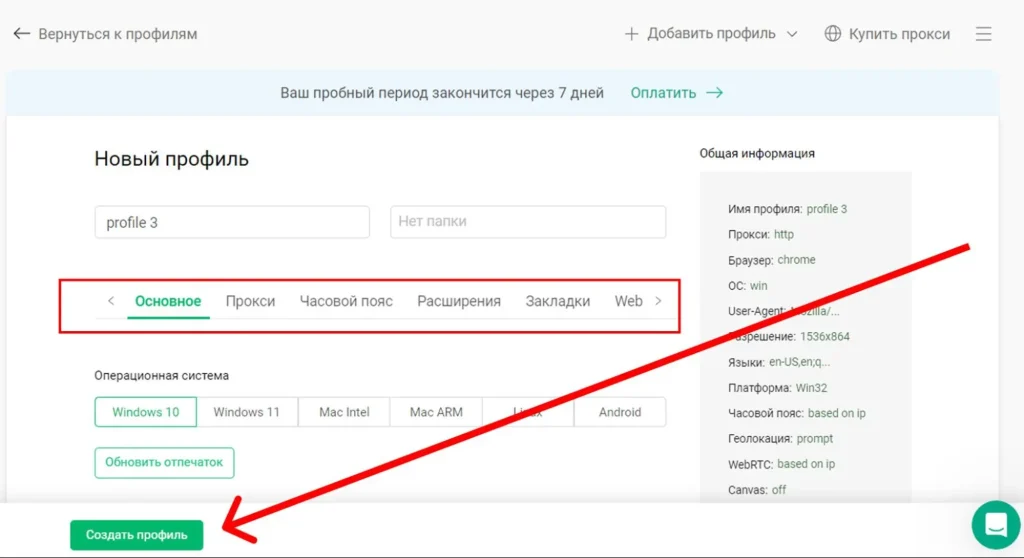1024x558 pixels.
Task: Switch to the 'Расширения' tab
Action: (459, 301)
